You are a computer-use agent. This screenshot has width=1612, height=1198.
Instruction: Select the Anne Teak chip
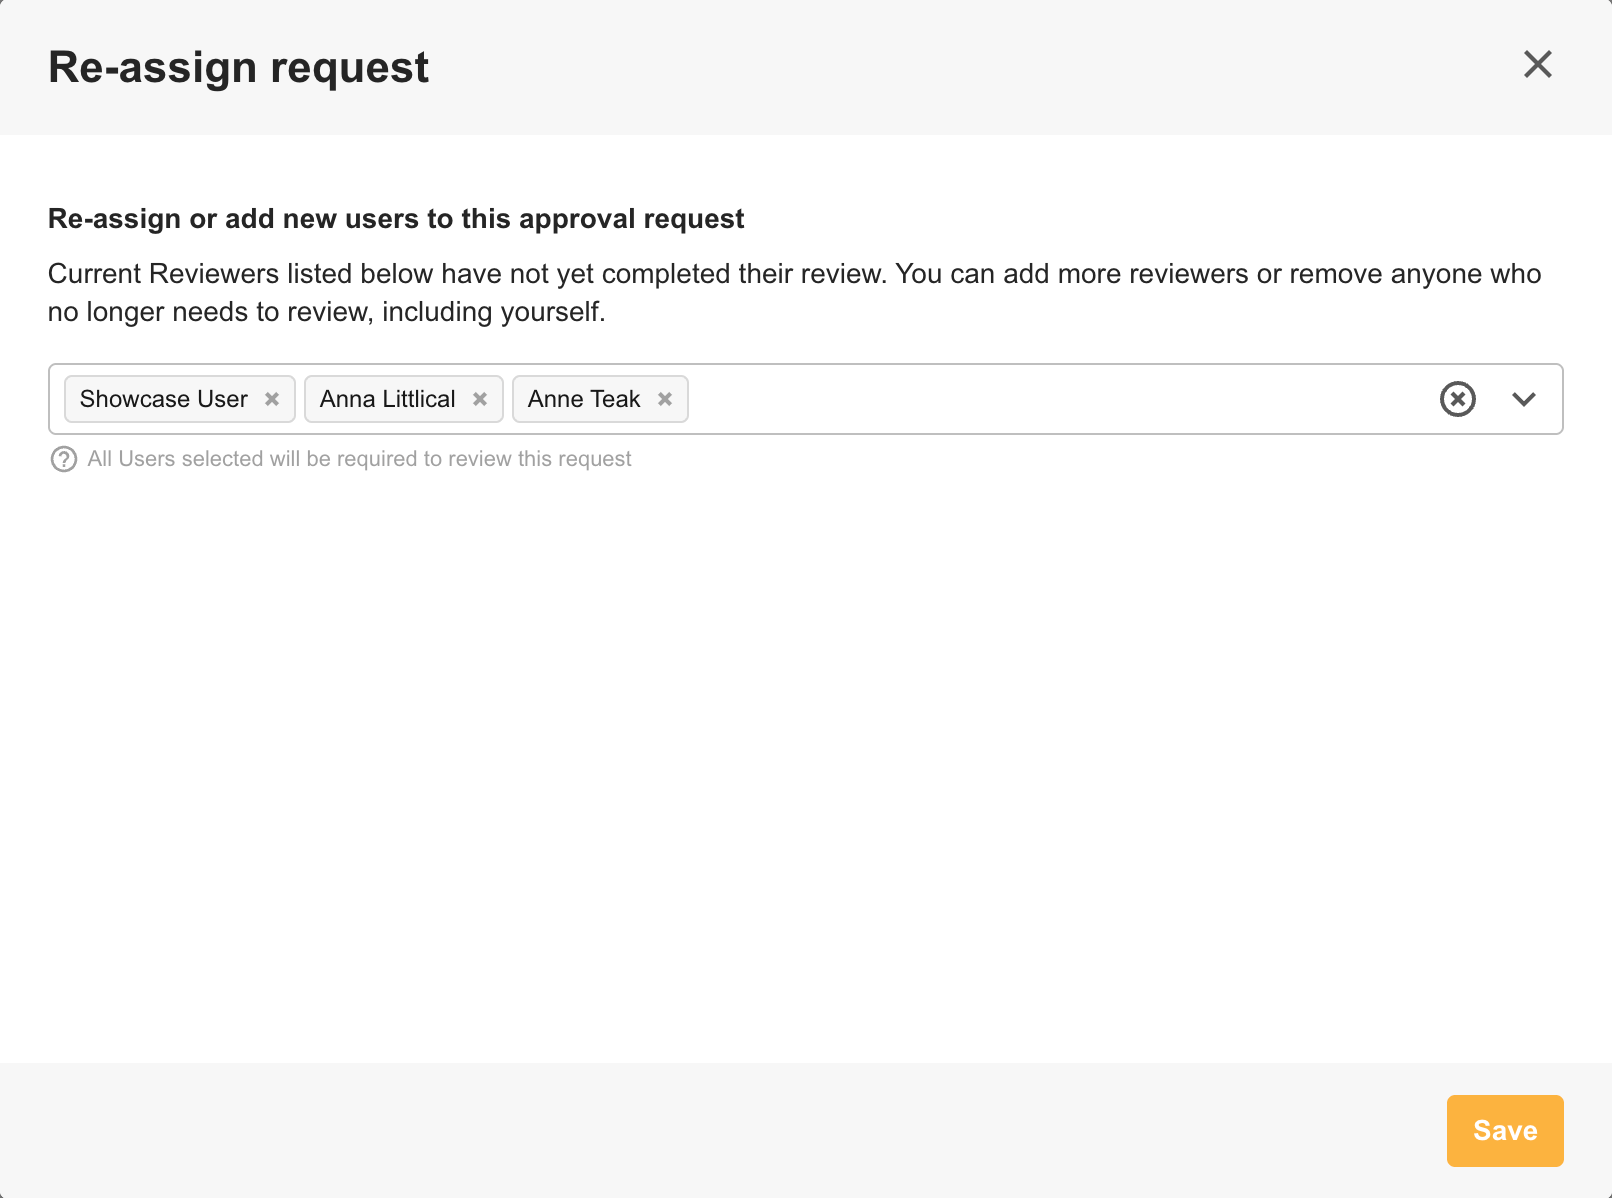click(584, 399)
